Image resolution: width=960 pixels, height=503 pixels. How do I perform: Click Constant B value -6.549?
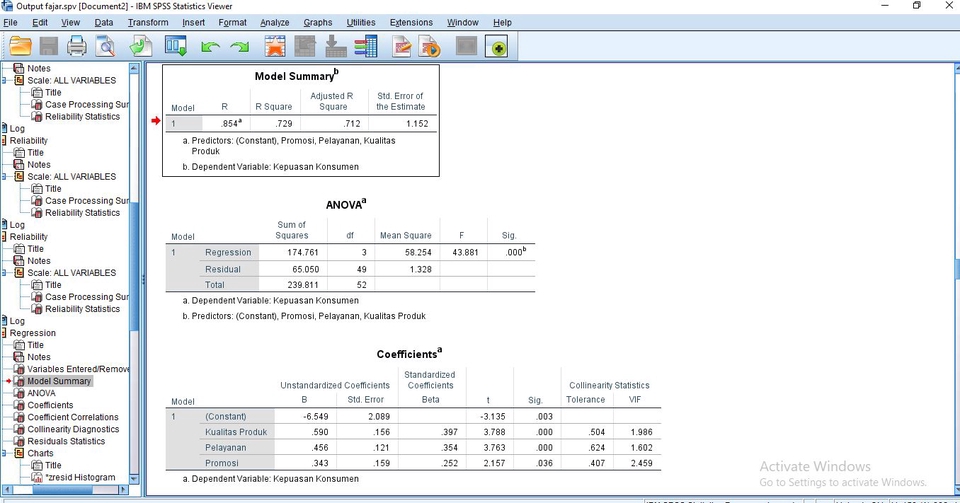315,417
